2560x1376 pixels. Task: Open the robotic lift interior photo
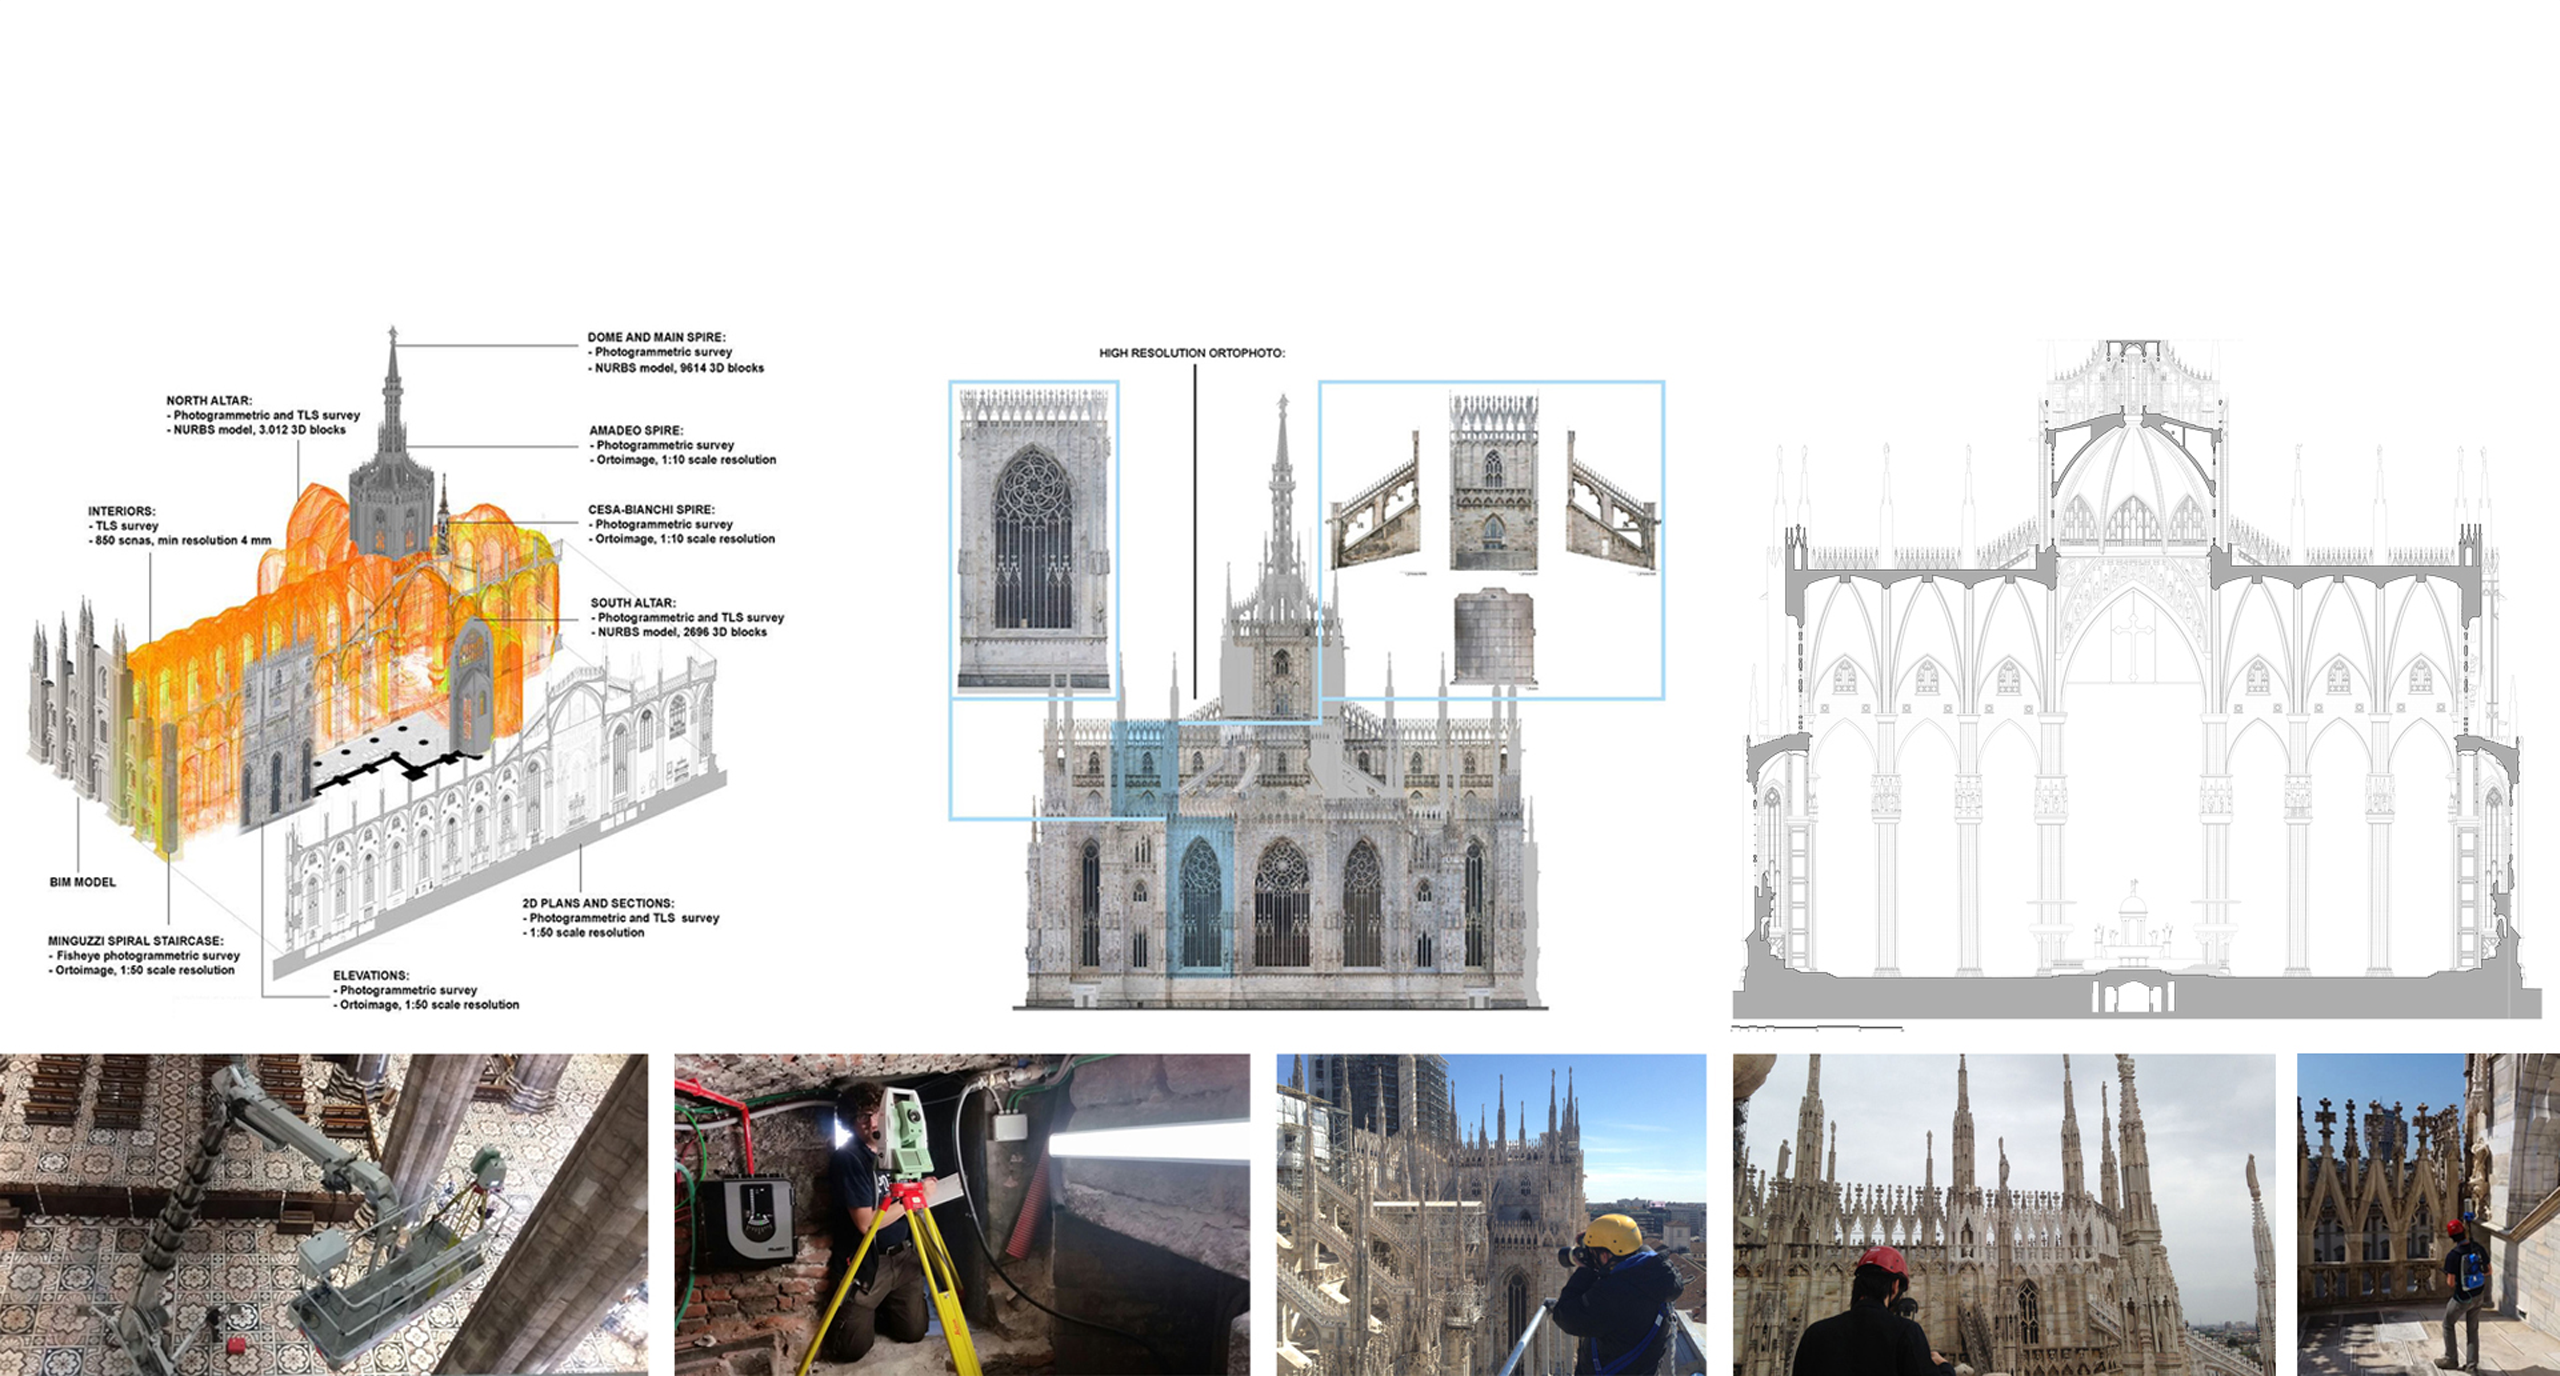(x=323, y=1214)
